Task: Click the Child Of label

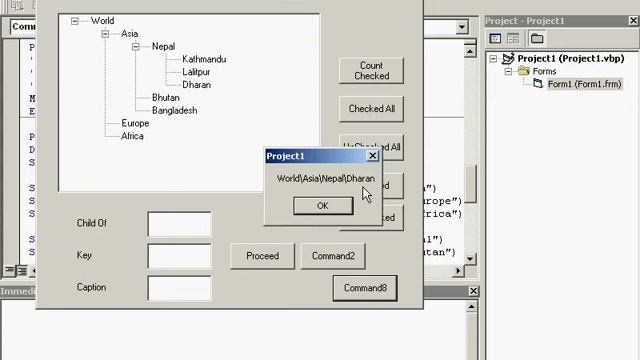Action: coord(91,223)
